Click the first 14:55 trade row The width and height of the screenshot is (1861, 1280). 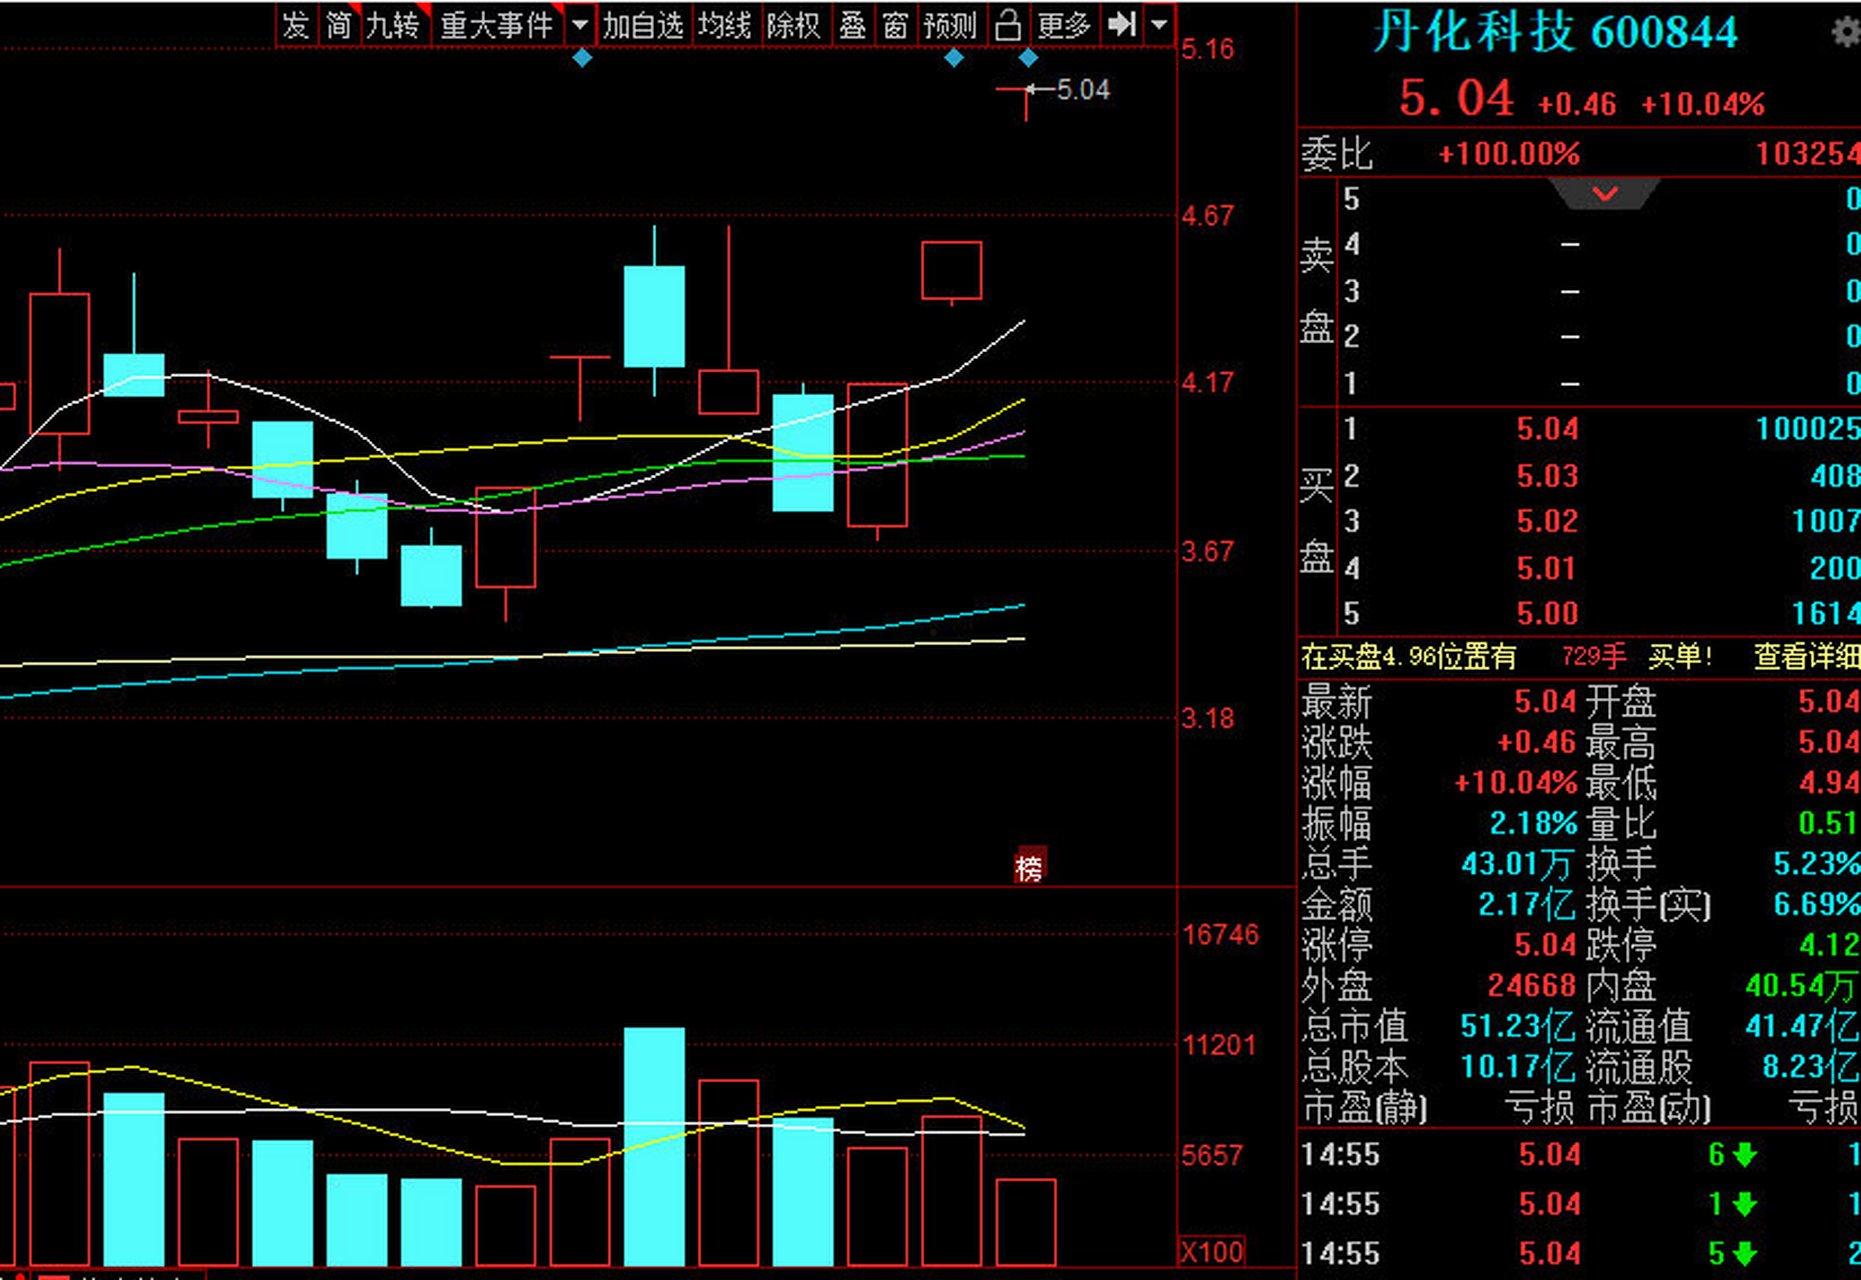click(x=1578, y=1155)
